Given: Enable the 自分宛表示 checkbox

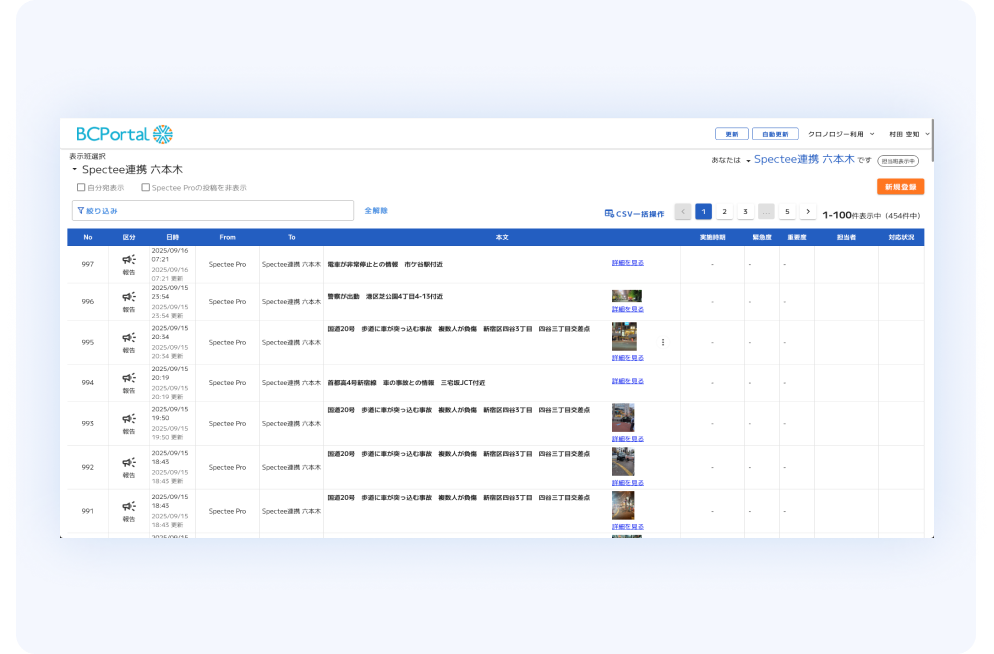Looking at the screenshot, I should (81, 187).
